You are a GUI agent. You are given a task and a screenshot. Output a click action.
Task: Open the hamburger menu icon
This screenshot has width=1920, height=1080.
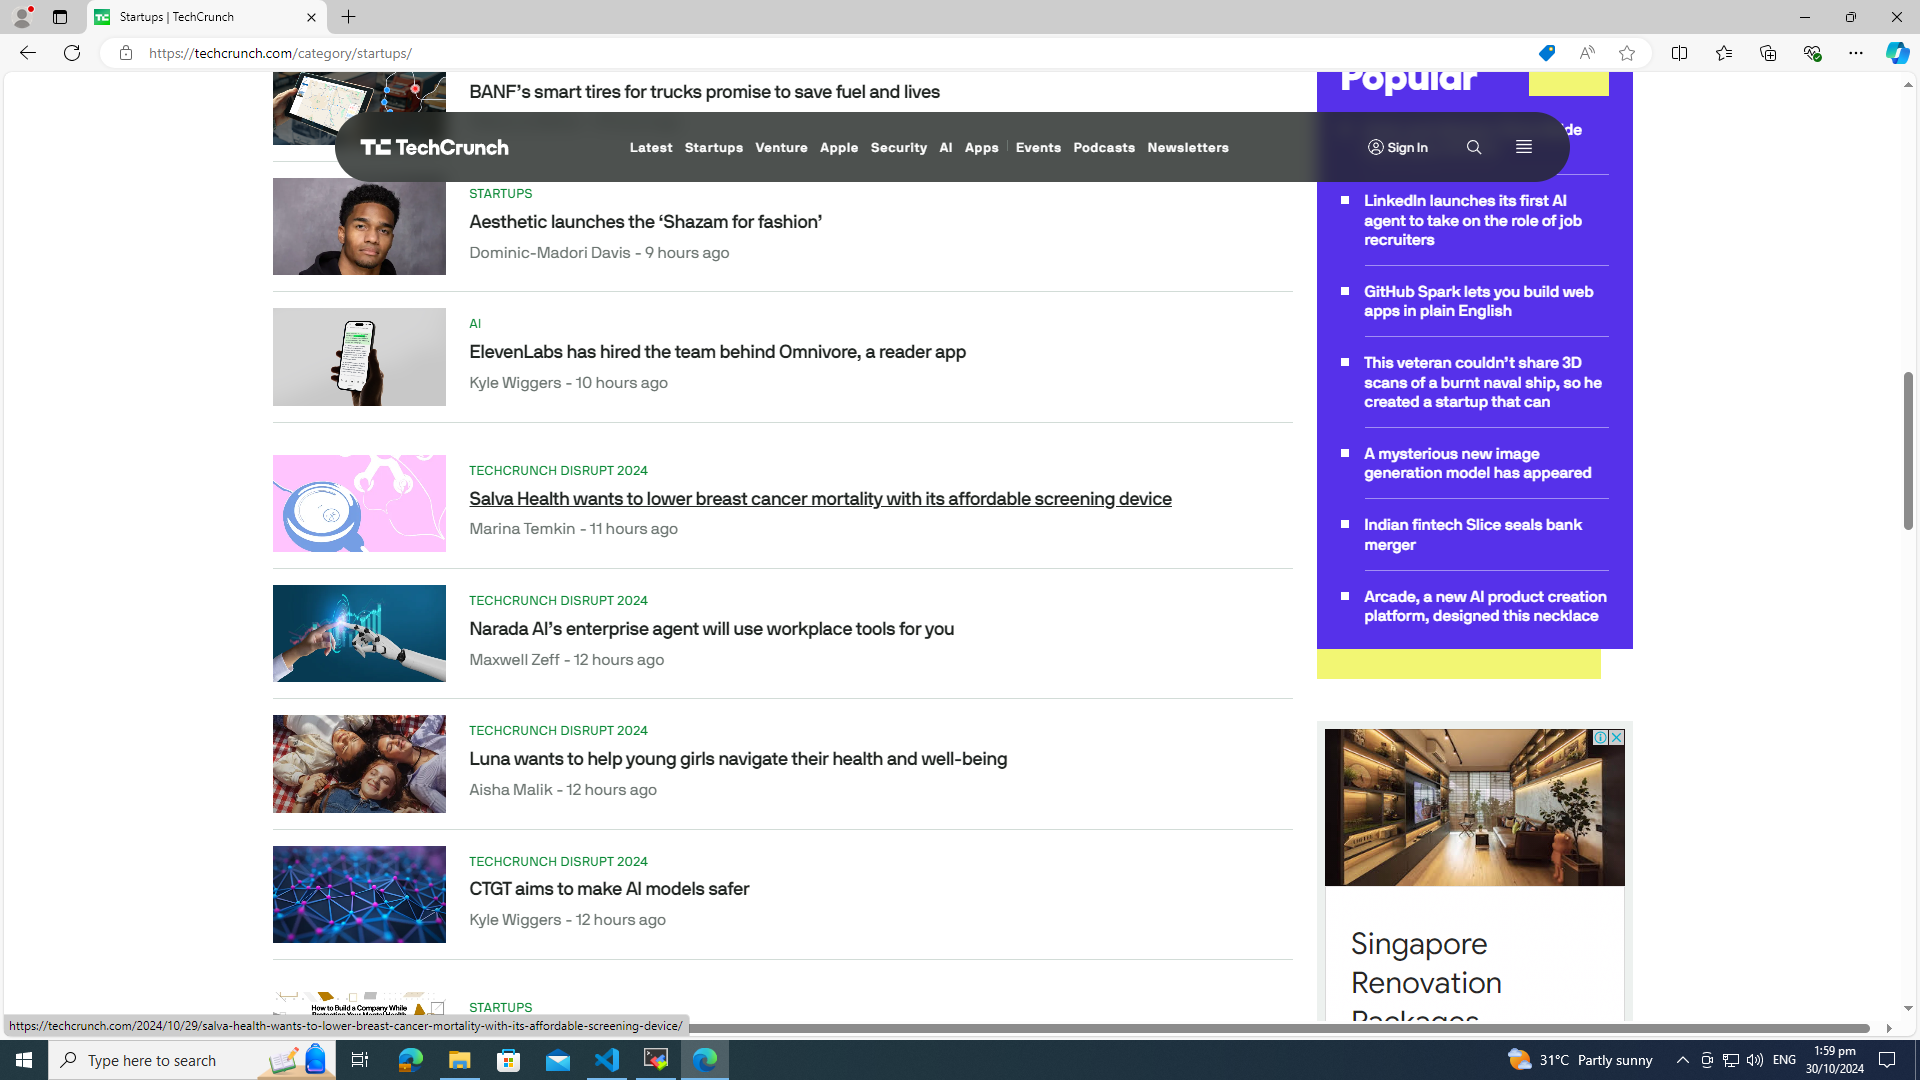(x=1523, y=147)
